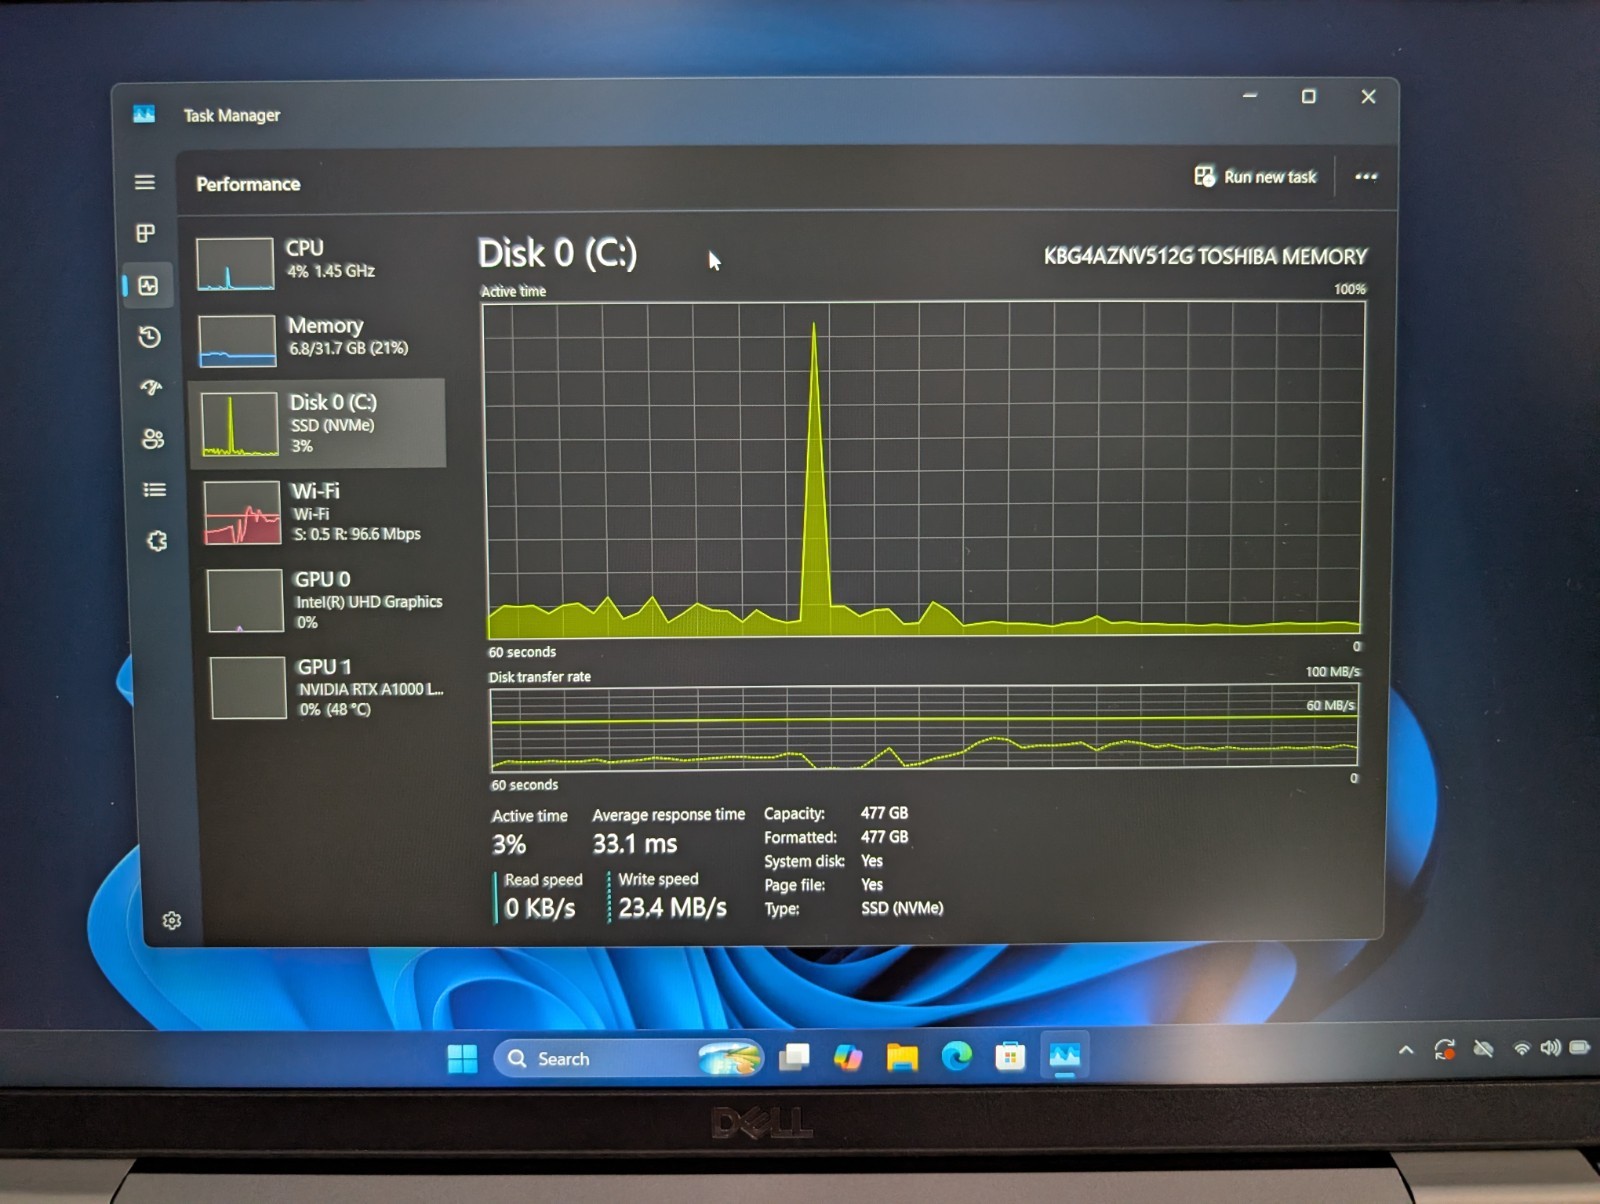
Task: Click the SSD (NVMe) type value
Action: [902, 908]
